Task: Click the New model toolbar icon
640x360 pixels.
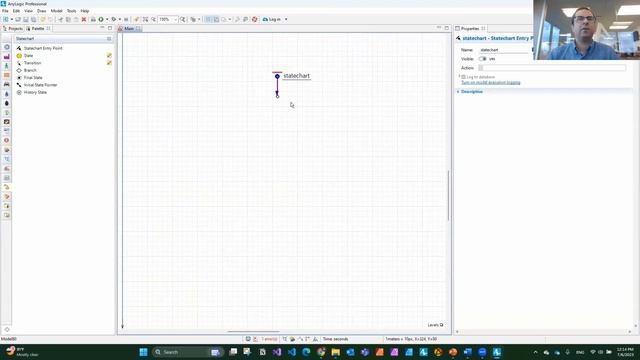Action: 6,19
